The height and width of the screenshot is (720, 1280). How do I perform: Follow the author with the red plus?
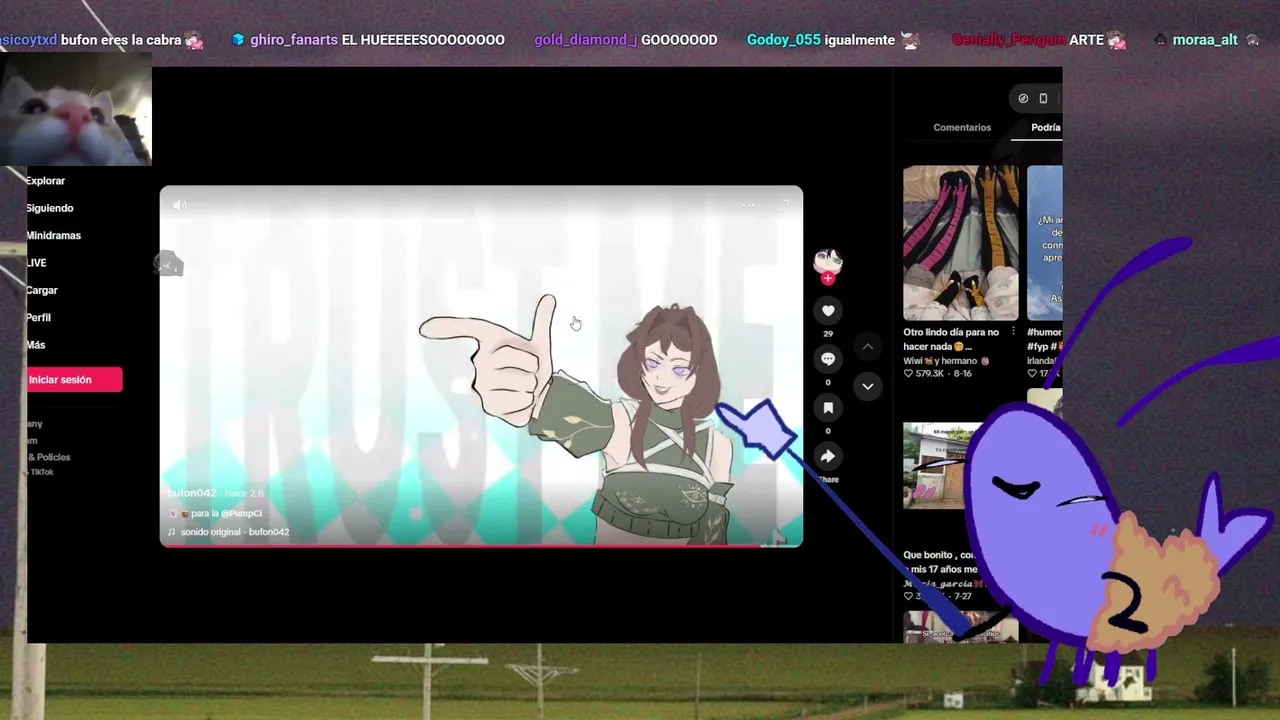(827, 279)
